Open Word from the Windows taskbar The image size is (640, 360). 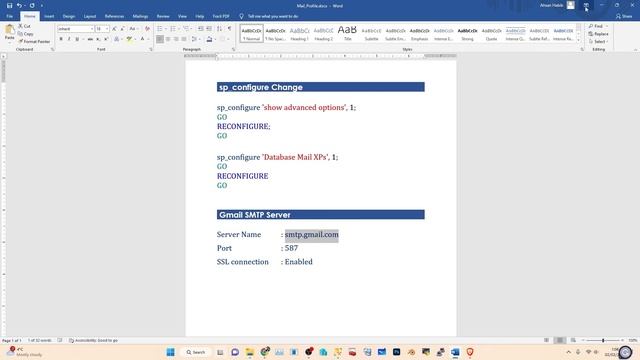[455, 352]
